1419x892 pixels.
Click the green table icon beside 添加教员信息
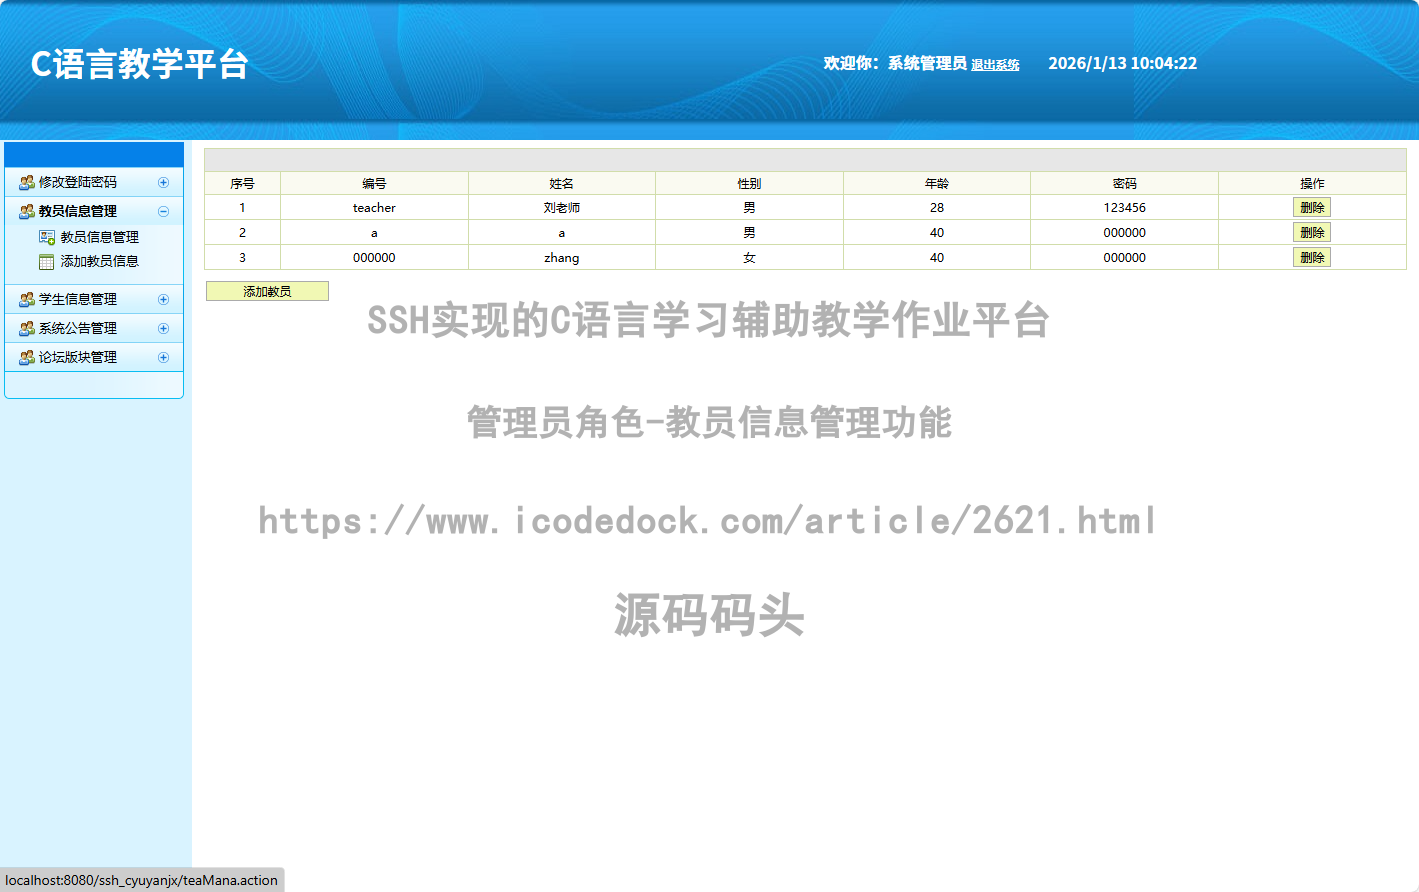tap(47, 261)
